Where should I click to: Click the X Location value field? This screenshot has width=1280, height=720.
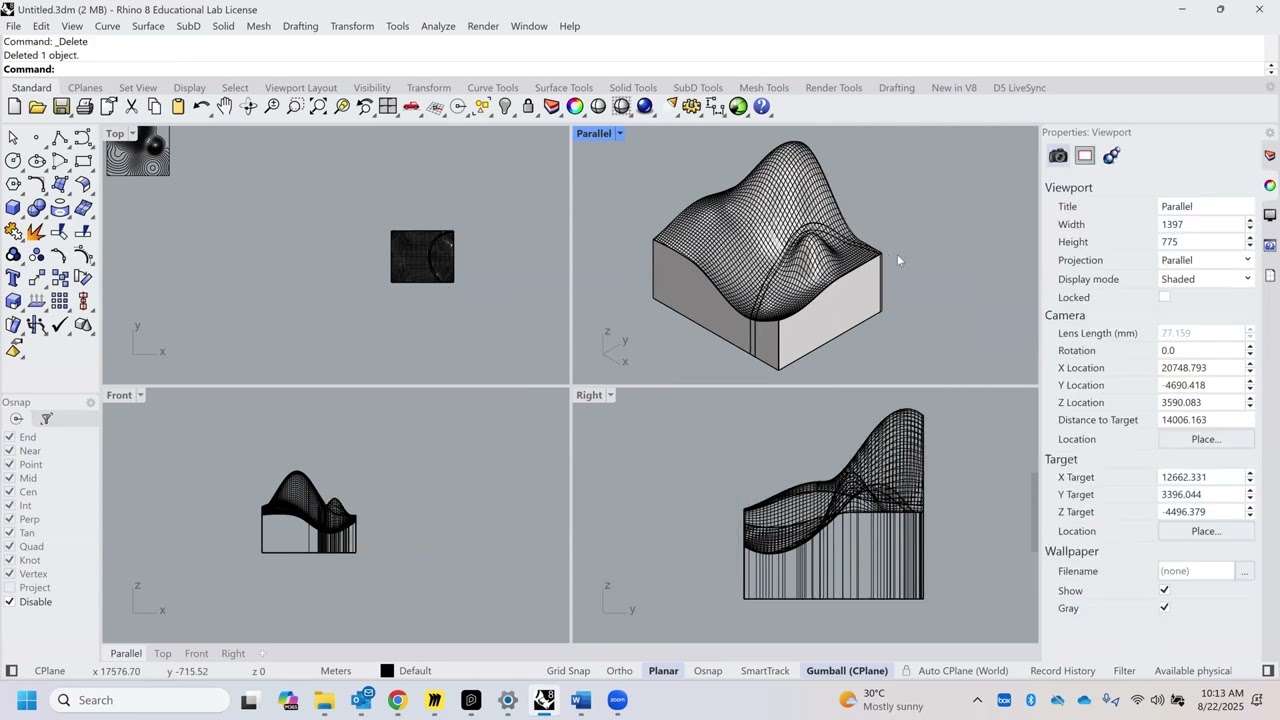(1200, 368)
